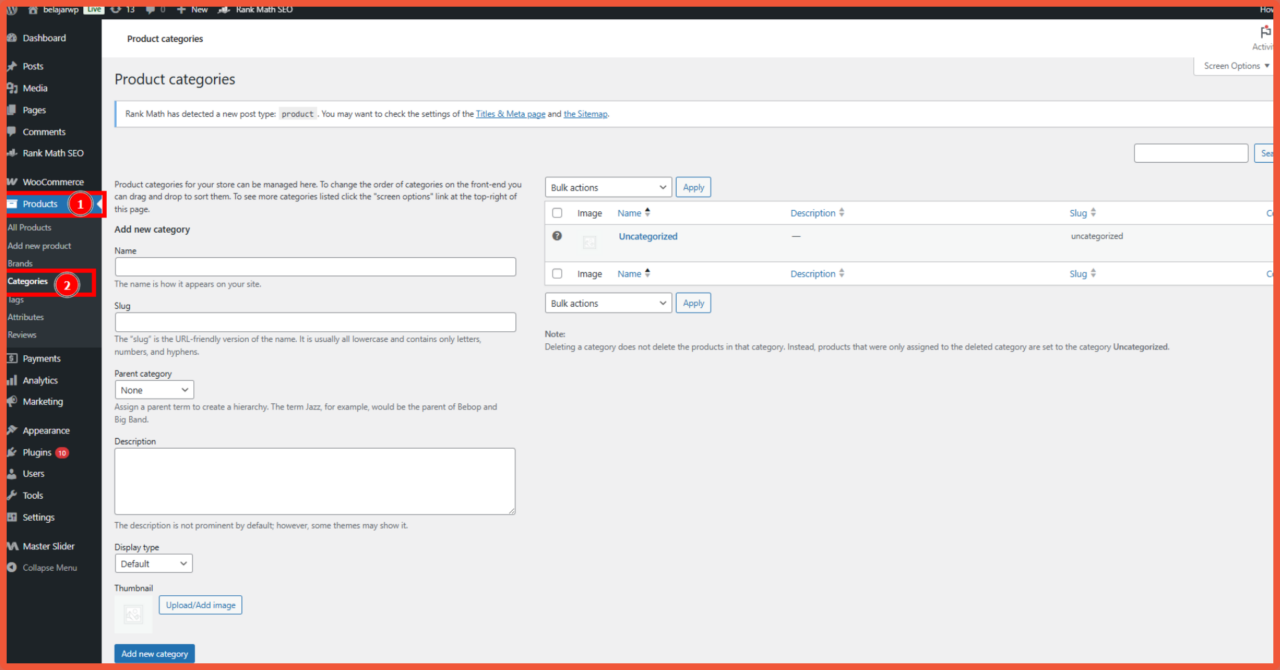The image size is (1280, 670).
Task: Open Attributes in the Products submenu
Action: [26, 317]
